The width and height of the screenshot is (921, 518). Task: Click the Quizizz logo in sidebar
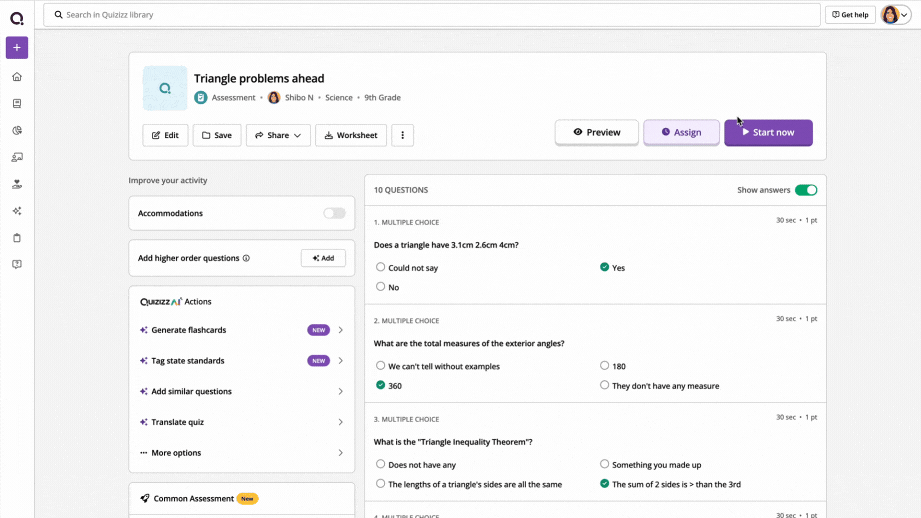[17, 18]
